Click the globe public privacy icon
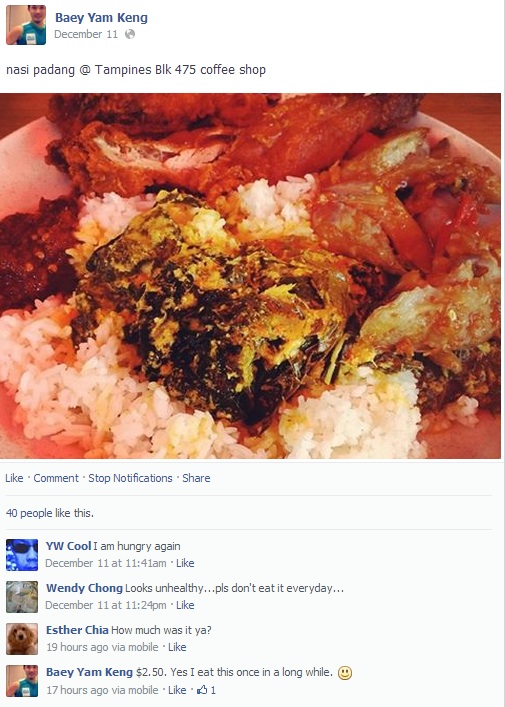505x707 pixels. click(130, 34)
